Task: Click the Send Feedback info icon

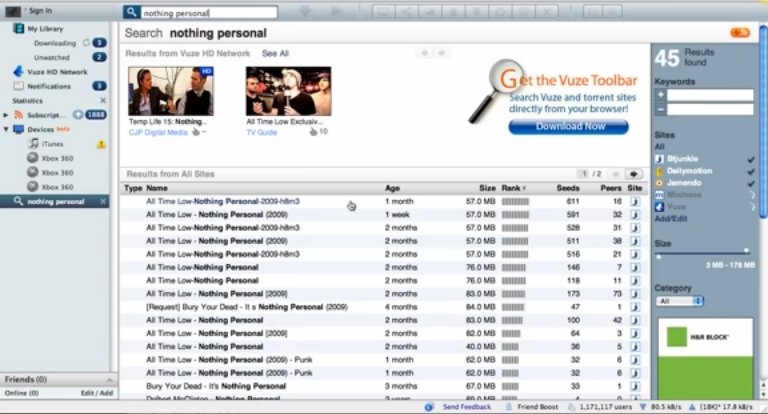Action: 429,407
